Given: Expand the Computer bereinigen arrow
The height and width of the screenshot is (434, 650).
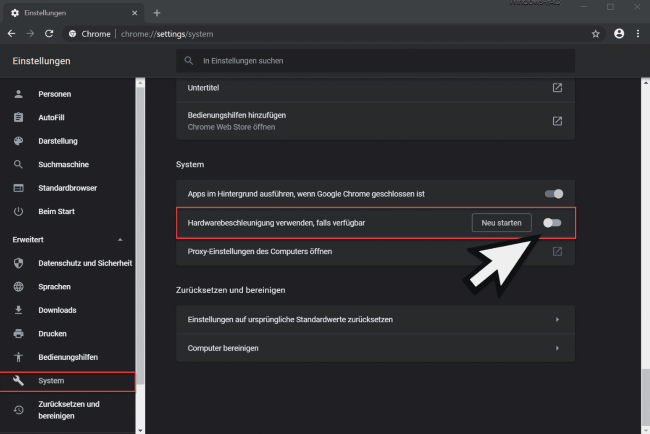Looking at the screenshot, I should tap(557, 348).
